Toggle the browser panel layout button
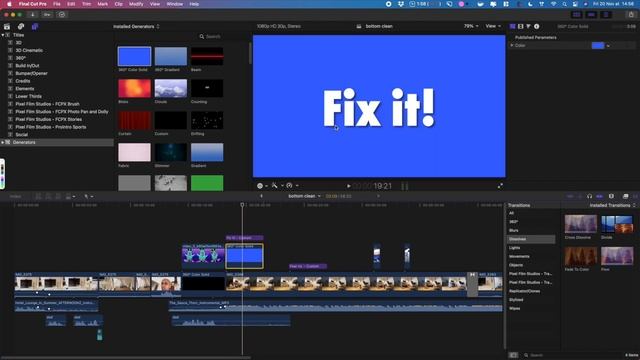The height and width of the screenshot is (360, 640). click(x=576, y=15)
